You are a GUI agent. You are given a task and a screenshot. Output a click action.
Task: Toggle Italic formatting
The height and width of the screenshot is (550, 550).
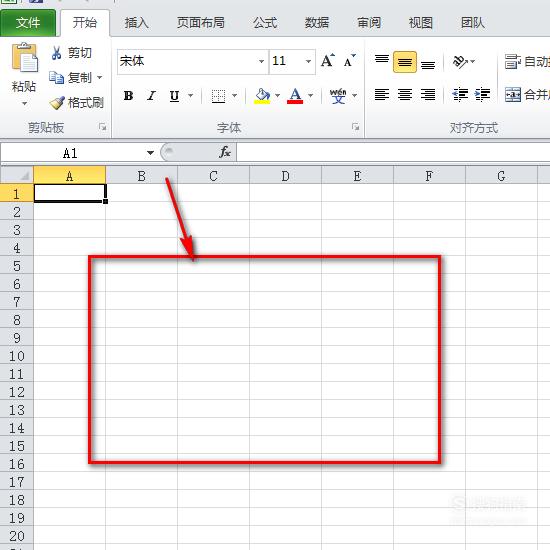(152, 95)
